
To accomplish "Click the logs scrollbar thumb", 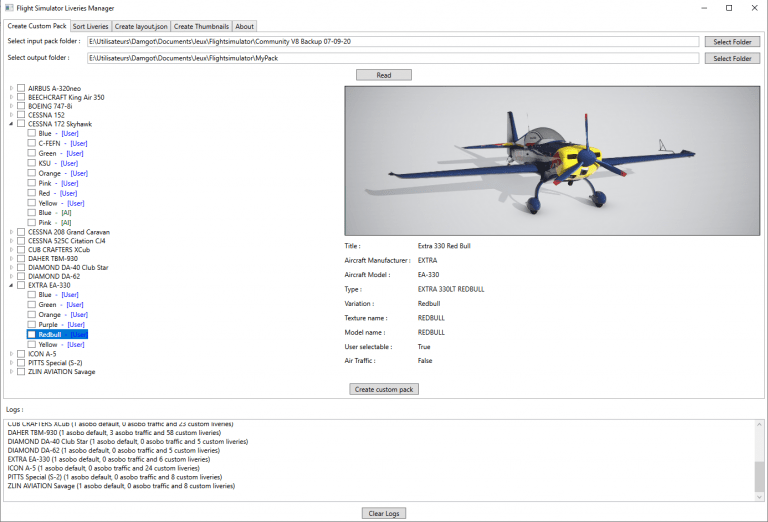I will (x=759, y=476).
